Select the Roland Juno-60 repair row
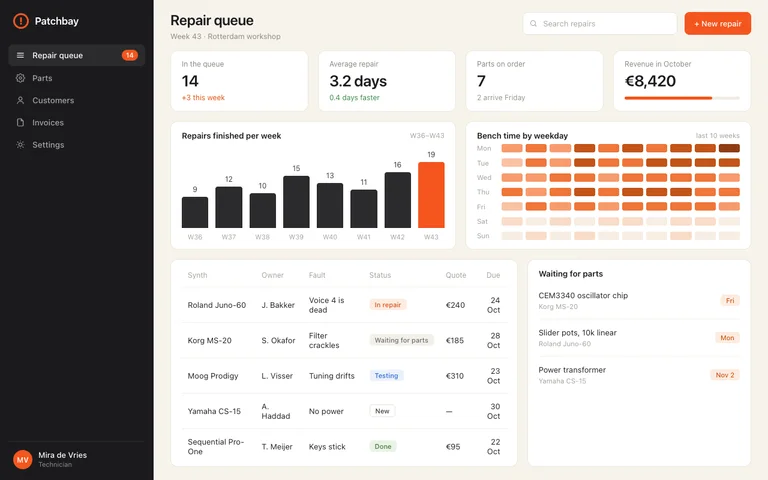This screenshot has width=768, height=480. 344,305
